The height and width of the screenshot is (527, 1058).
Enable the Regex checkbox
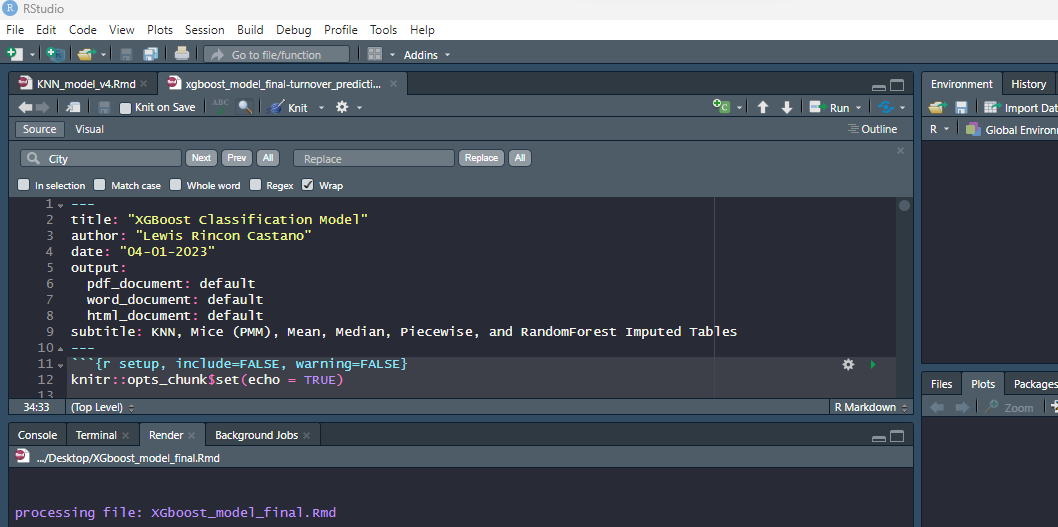click(256, 185)
